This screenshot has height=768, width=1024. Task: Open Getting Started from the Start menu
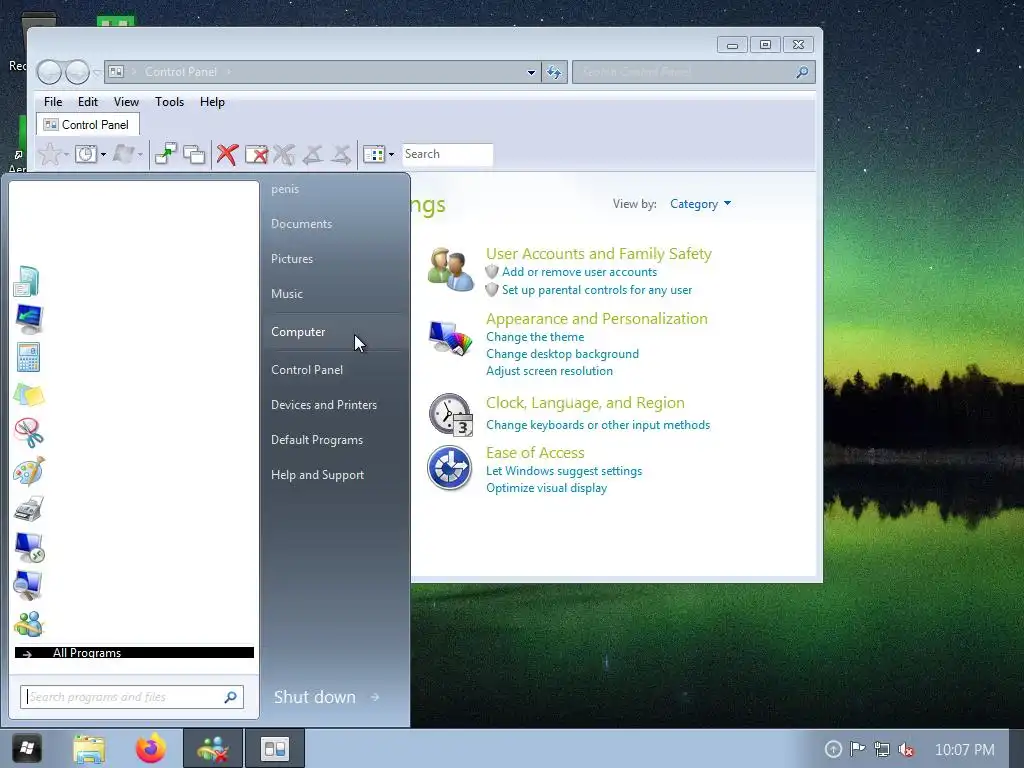(x=27, y=282)
